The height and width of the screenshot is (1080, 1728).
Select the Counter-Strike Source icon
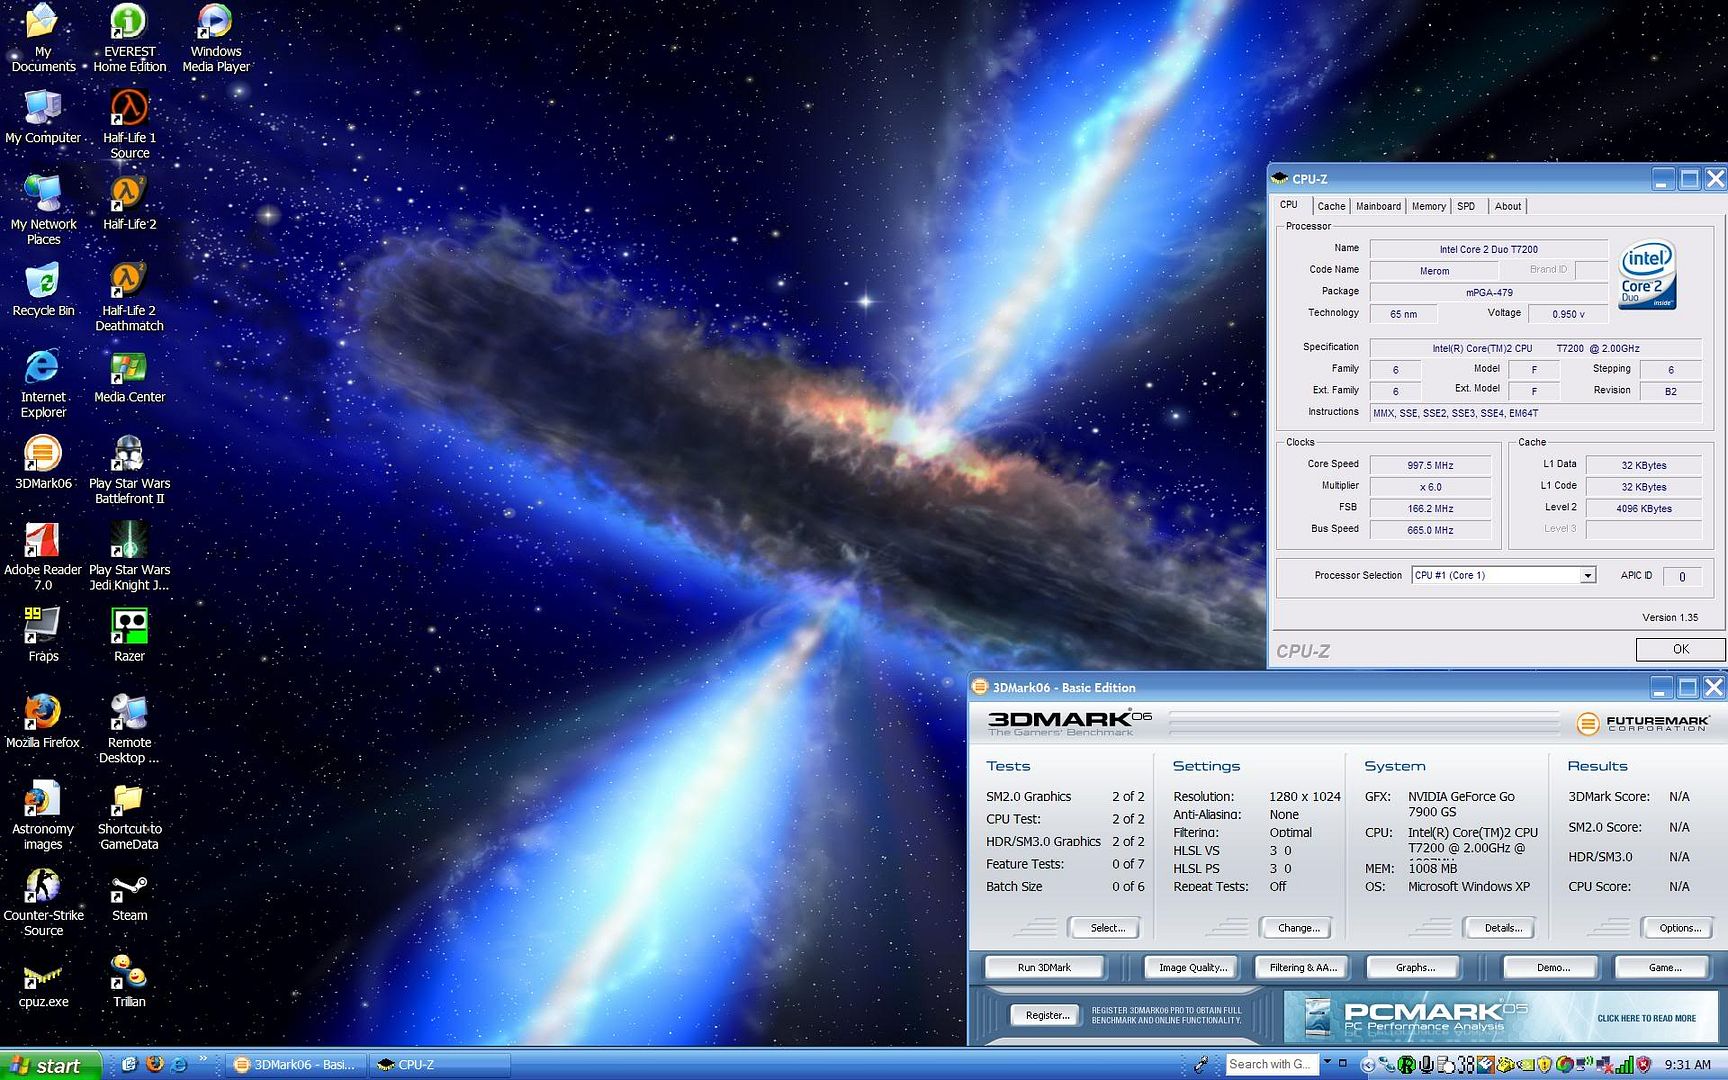tap(43, 901)
